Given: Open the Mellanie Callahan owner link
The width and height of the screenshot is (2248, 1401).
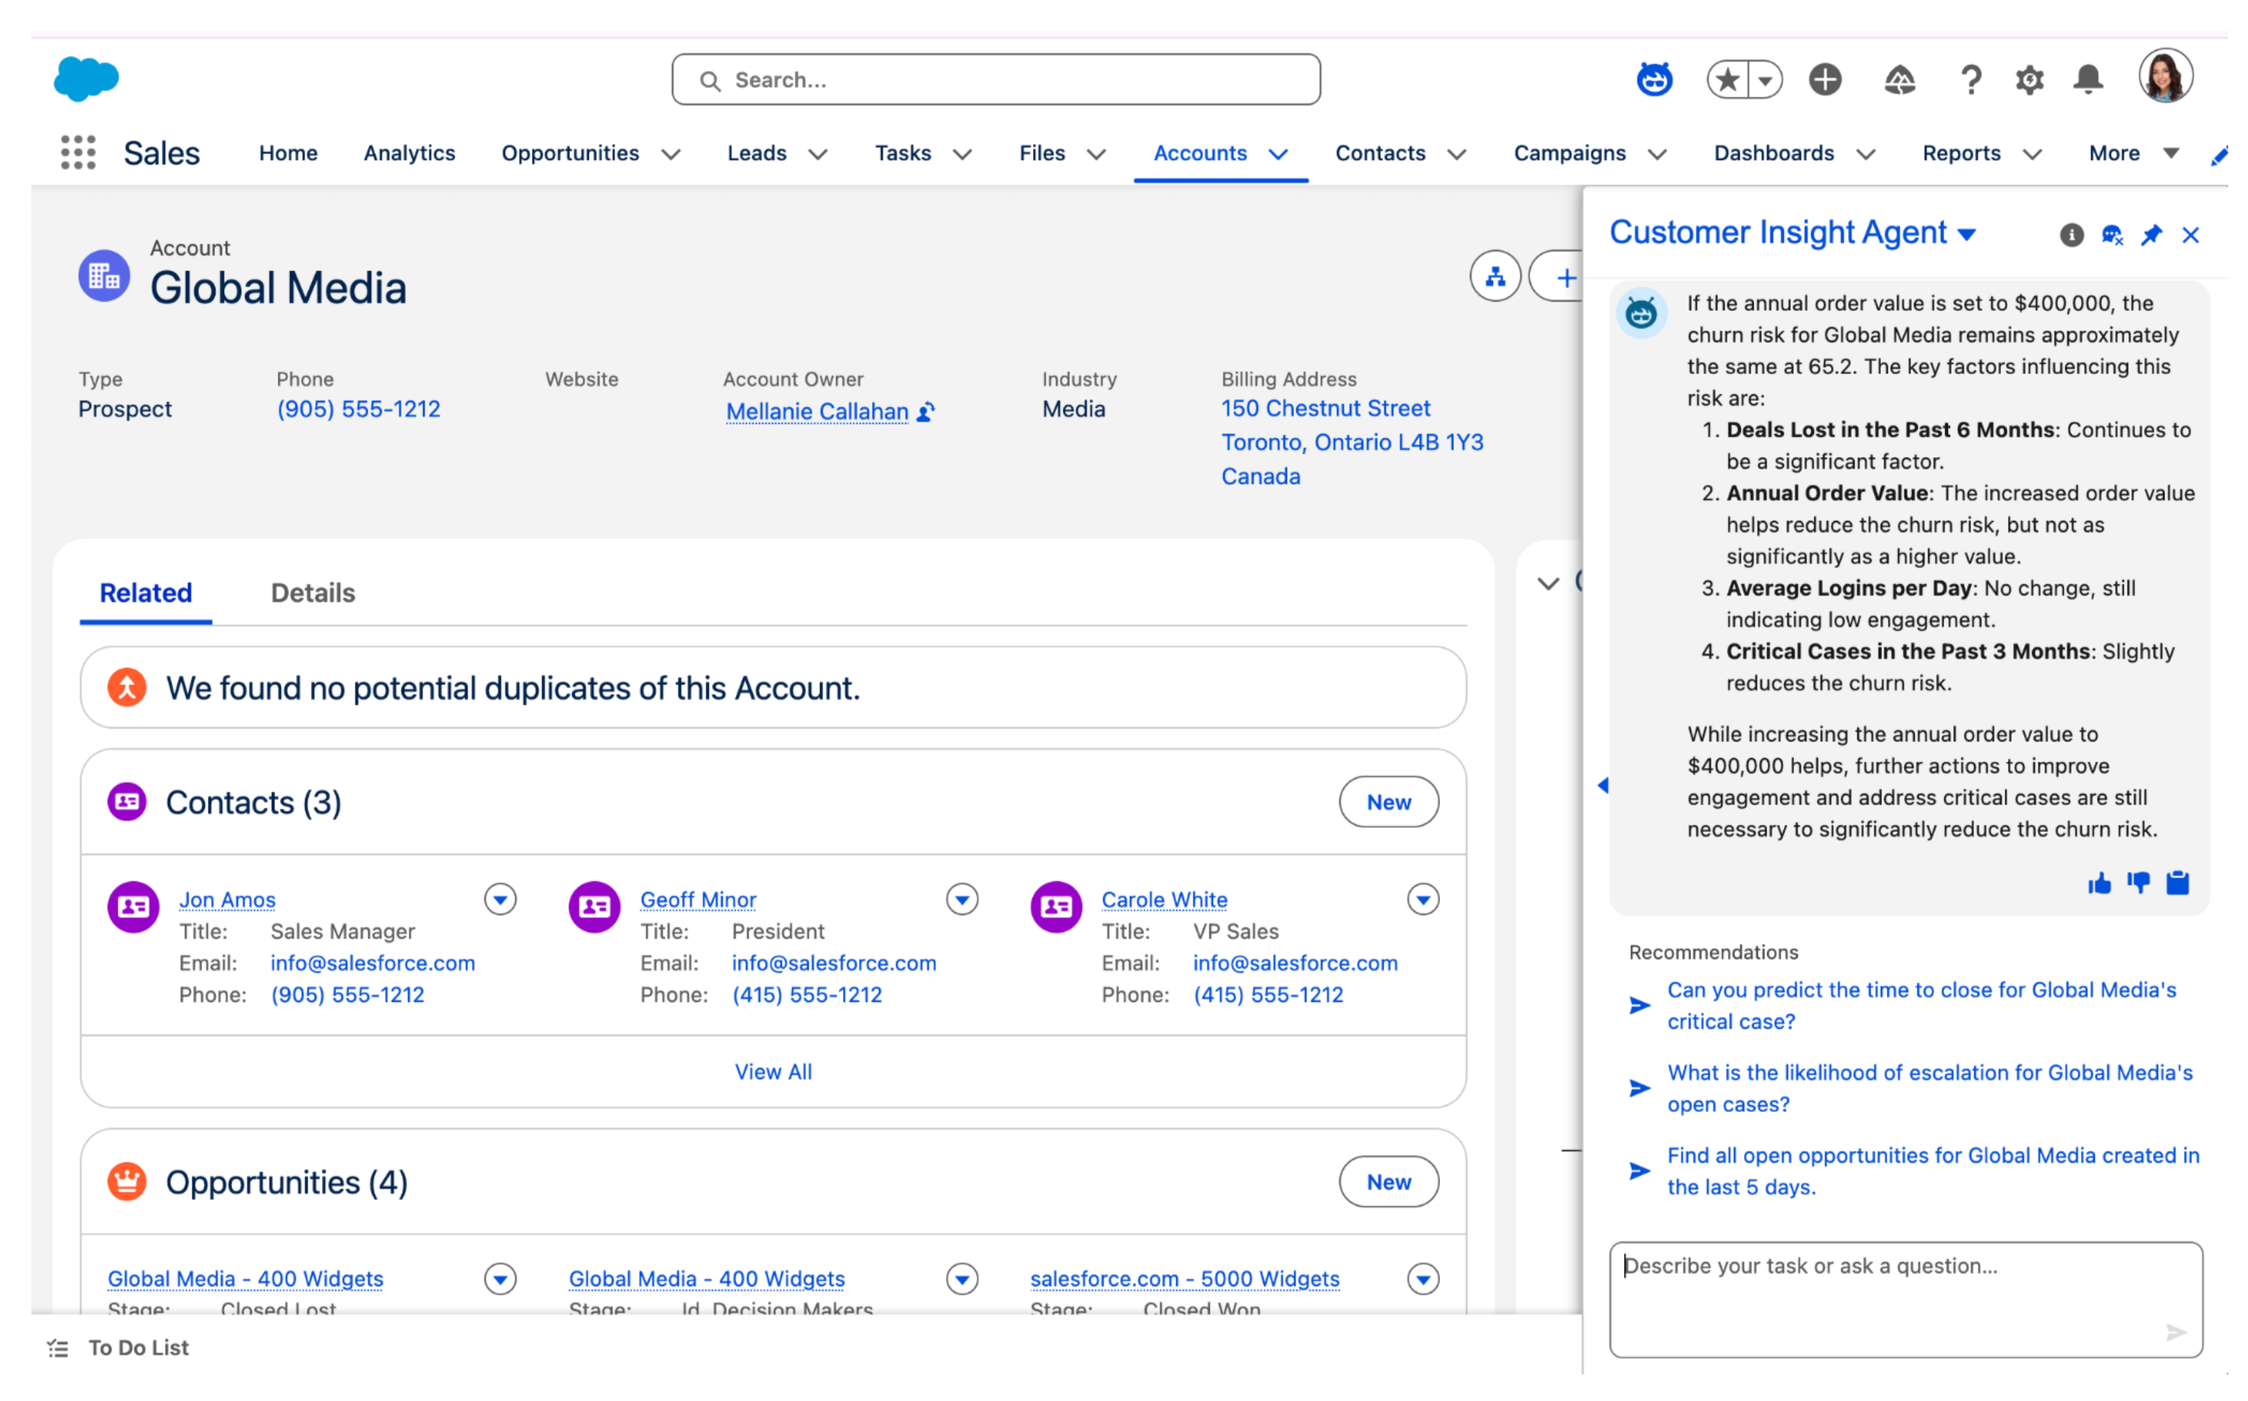Looking at the screenshot, I should (x=816, y=411).
